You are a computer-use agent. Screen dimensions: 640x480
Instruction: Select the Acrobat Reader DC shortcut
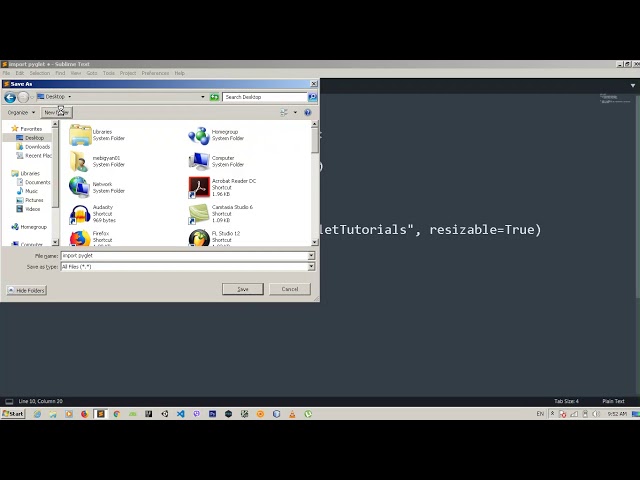coord(222,187)
